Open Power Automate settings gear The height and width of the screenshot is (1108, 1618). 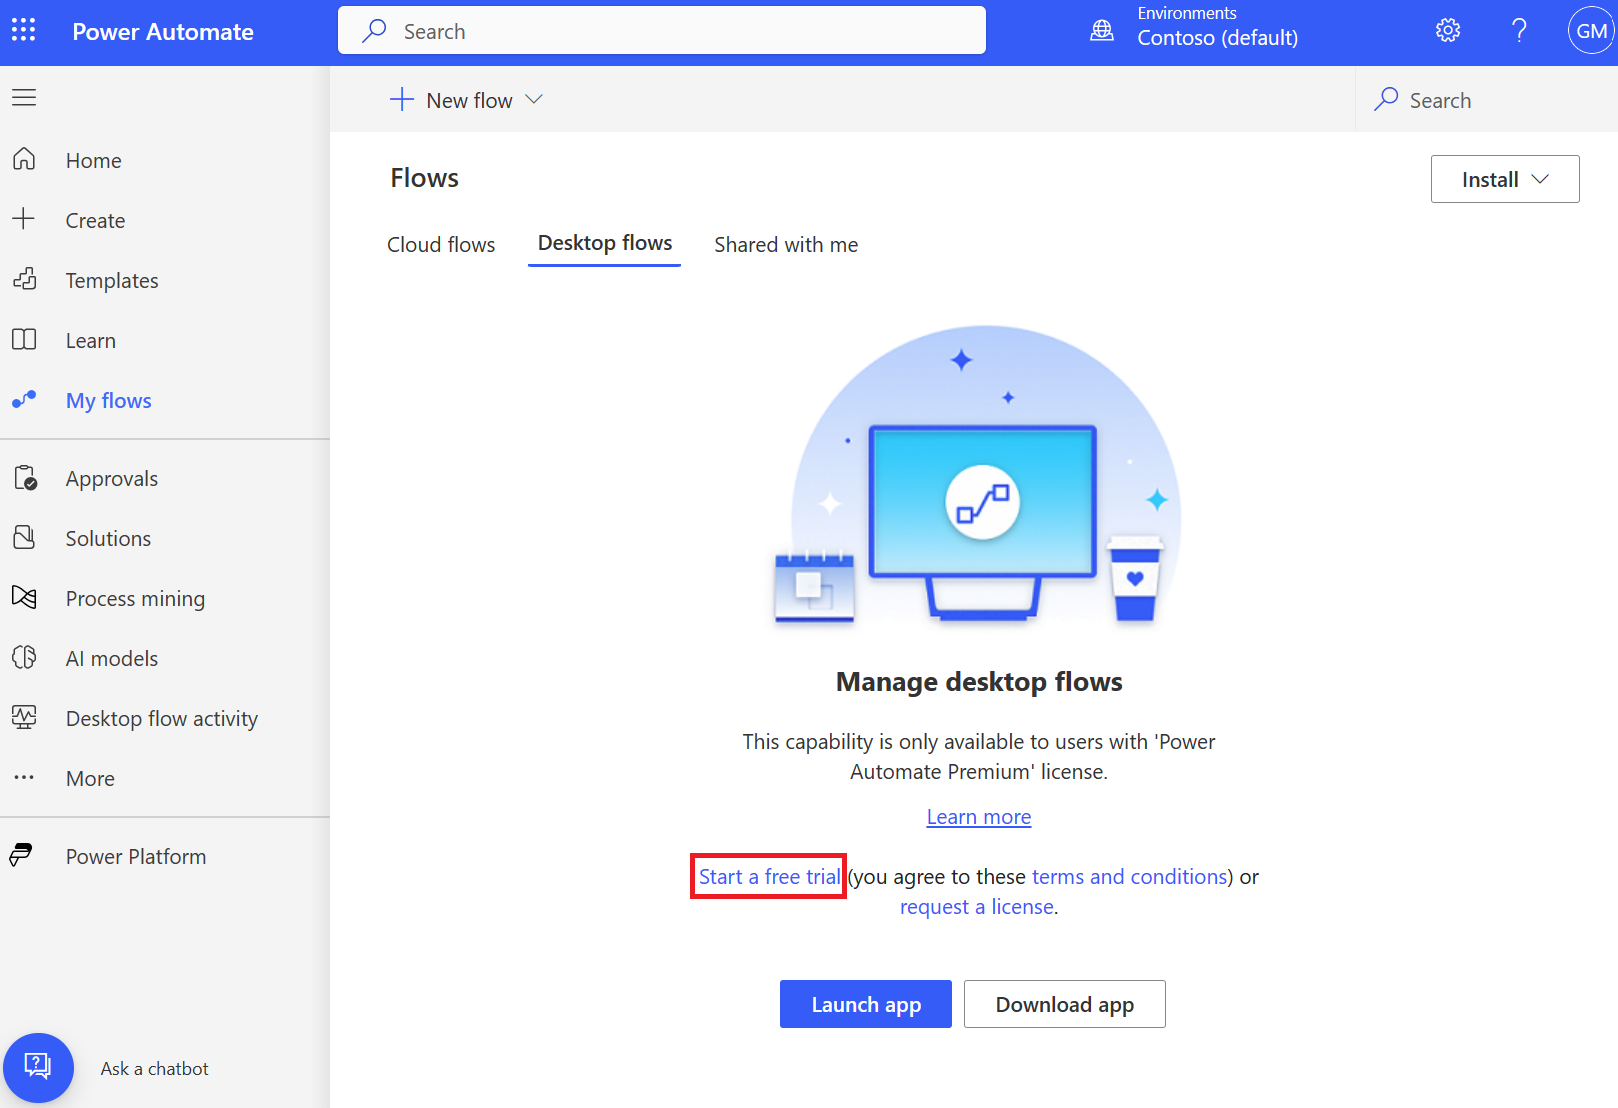(1447, 30)
